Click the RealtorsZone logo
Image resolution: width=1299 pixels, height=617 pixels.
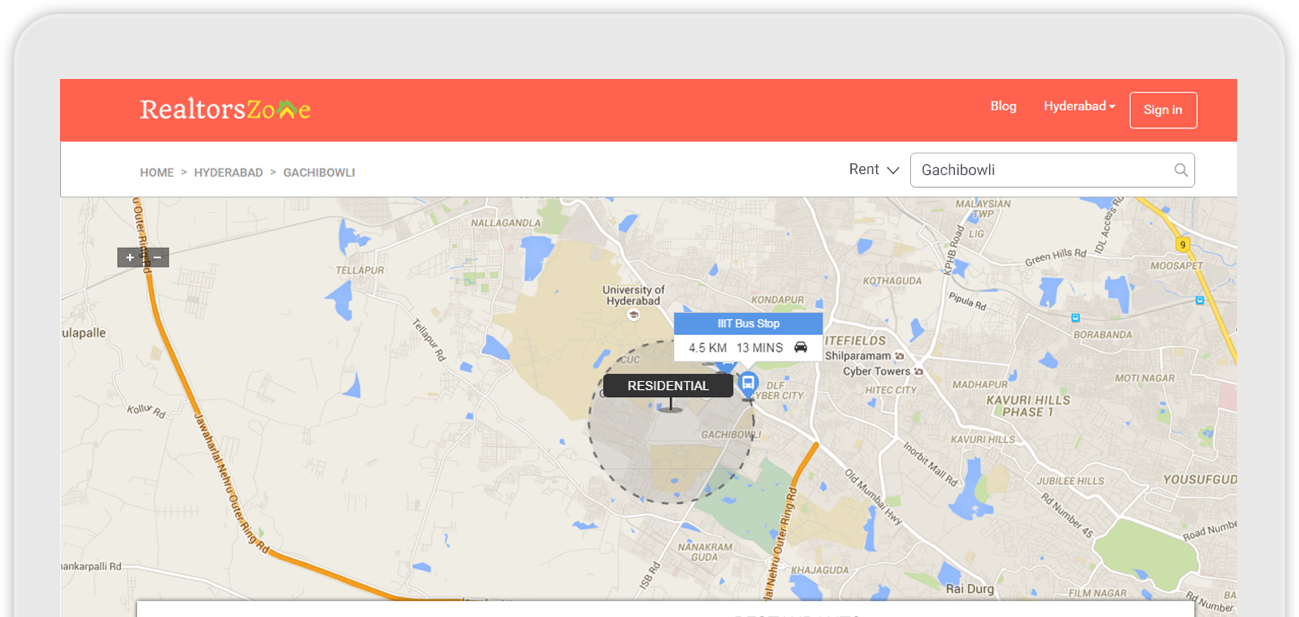225,109
